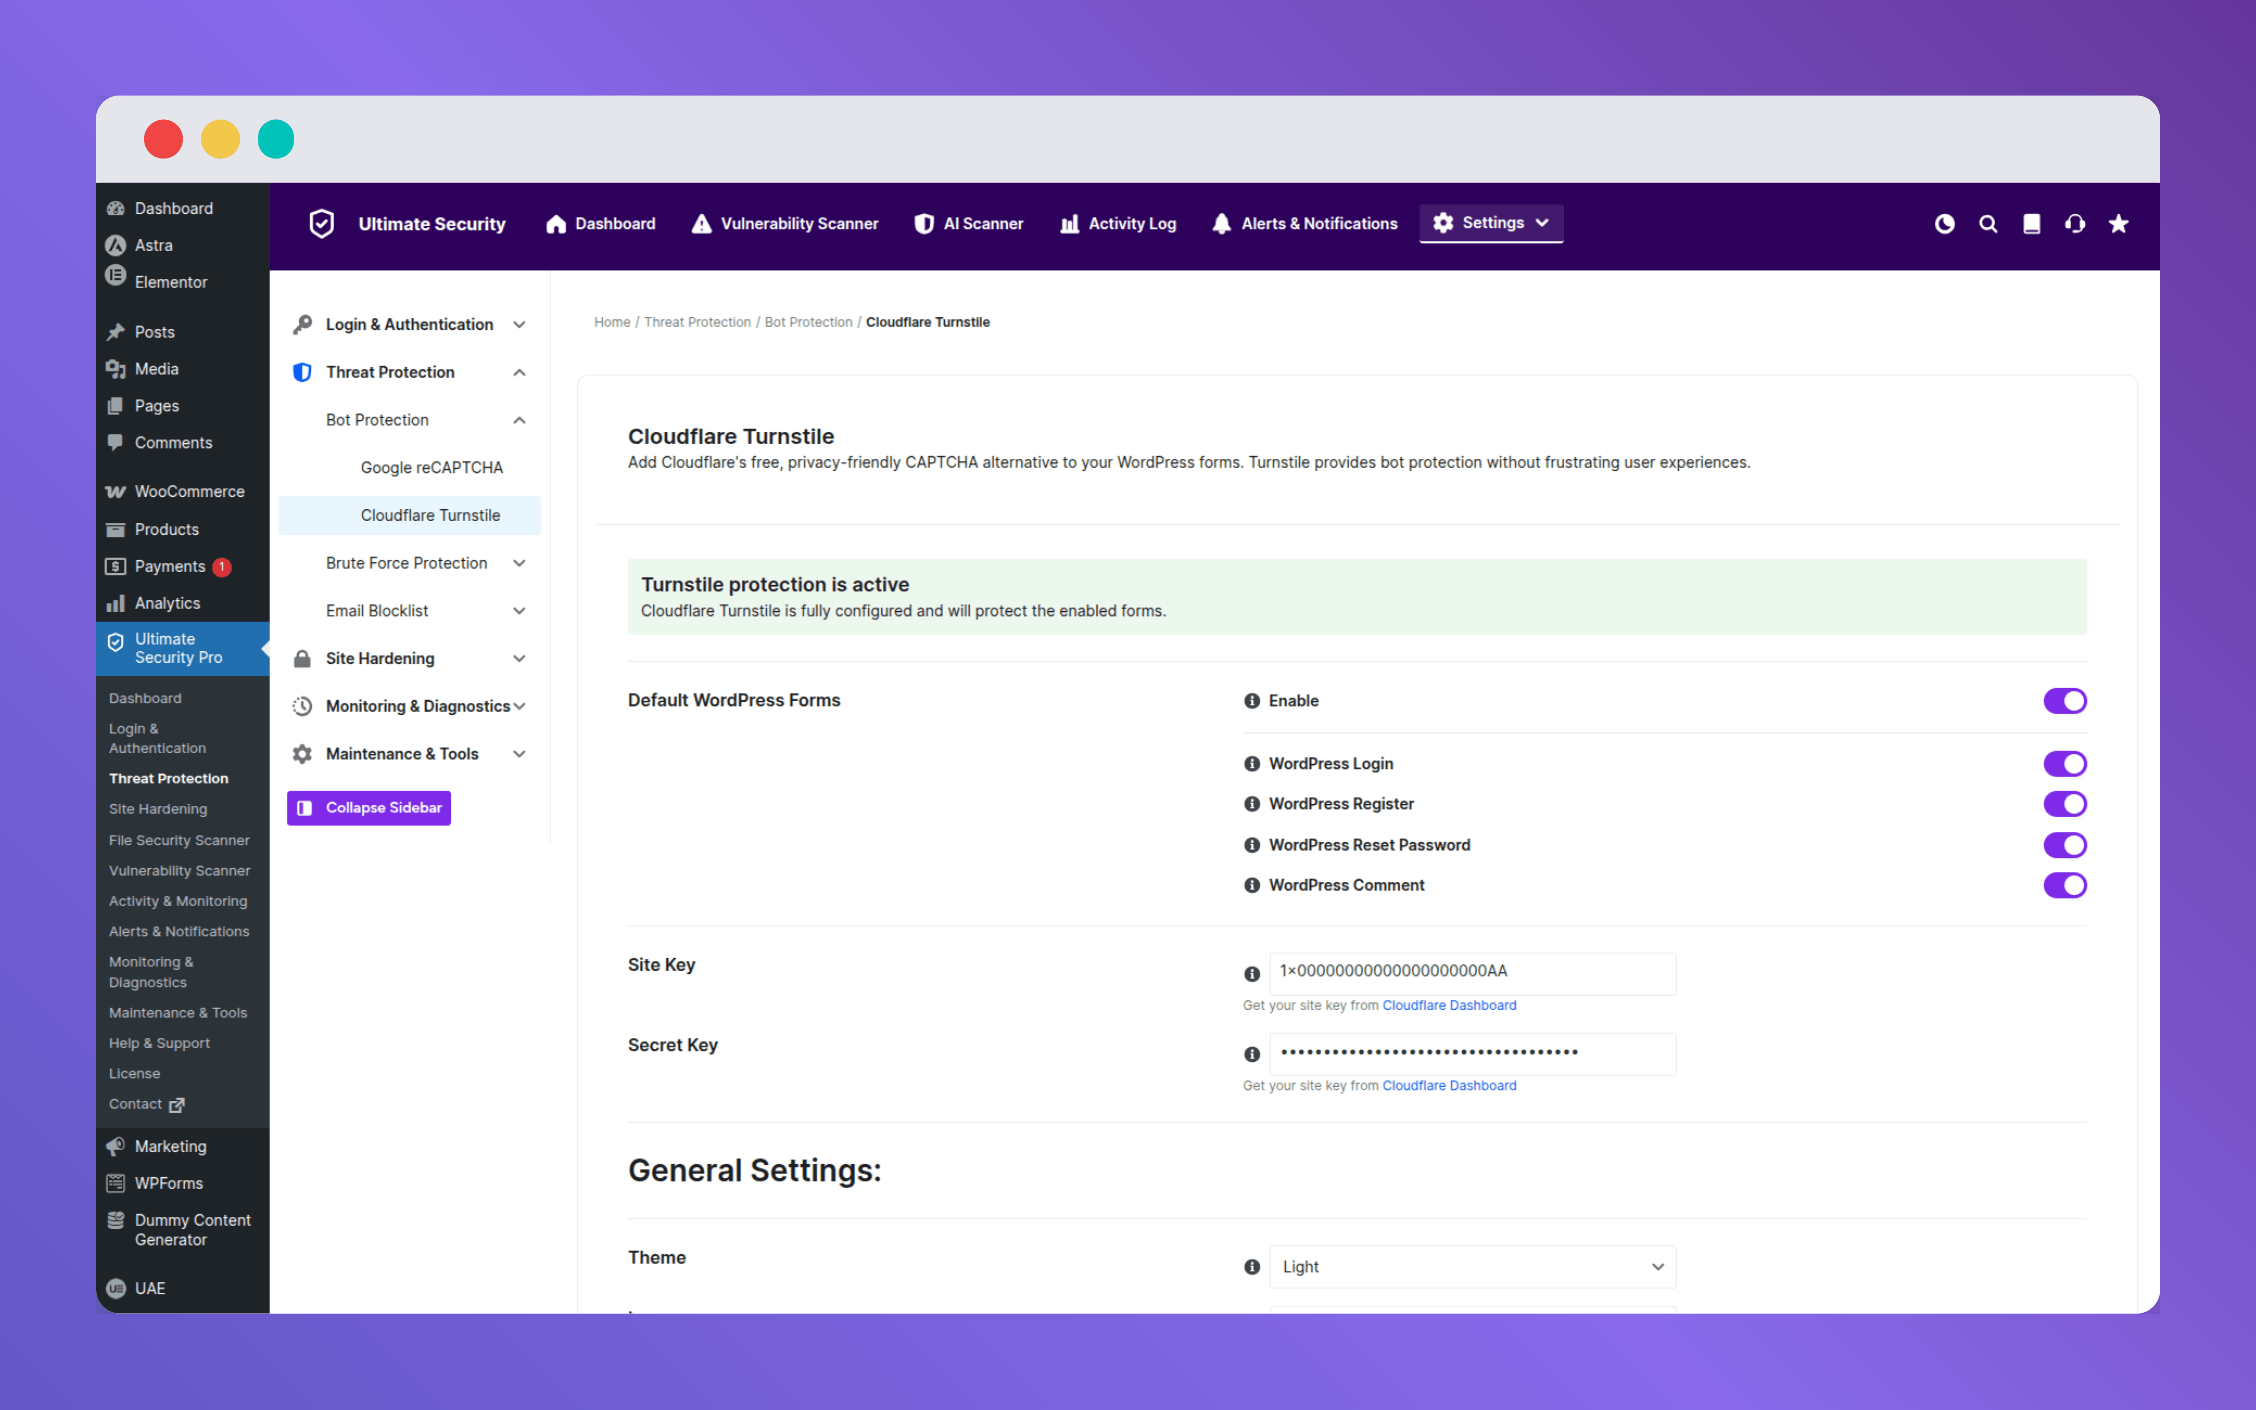Open Activity Log in top navigation
The image size is (2256, 1410).
[1118, 224]
